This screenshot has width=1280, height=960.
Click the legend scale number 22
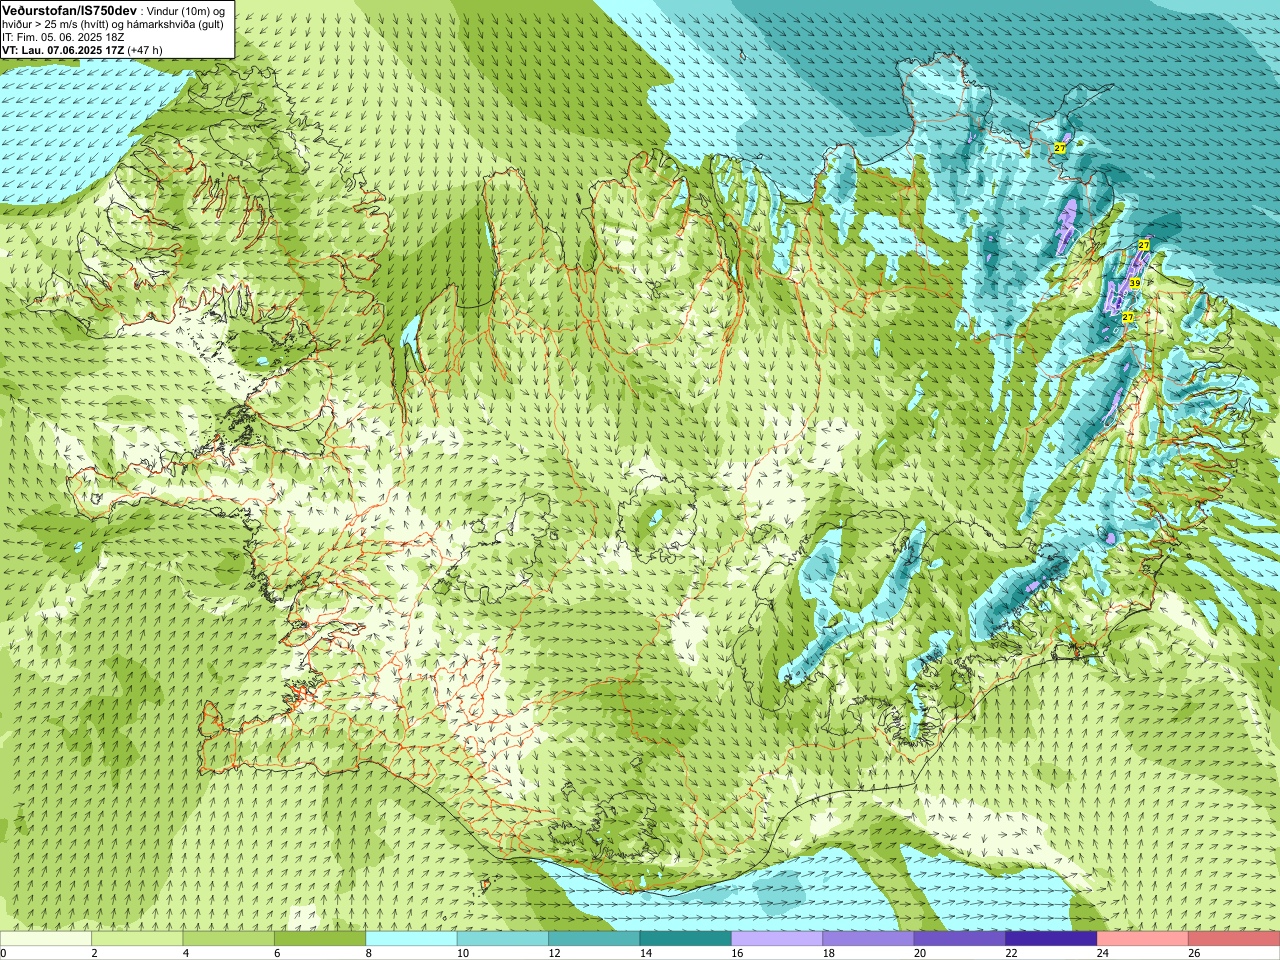(x=1011, y=953)
